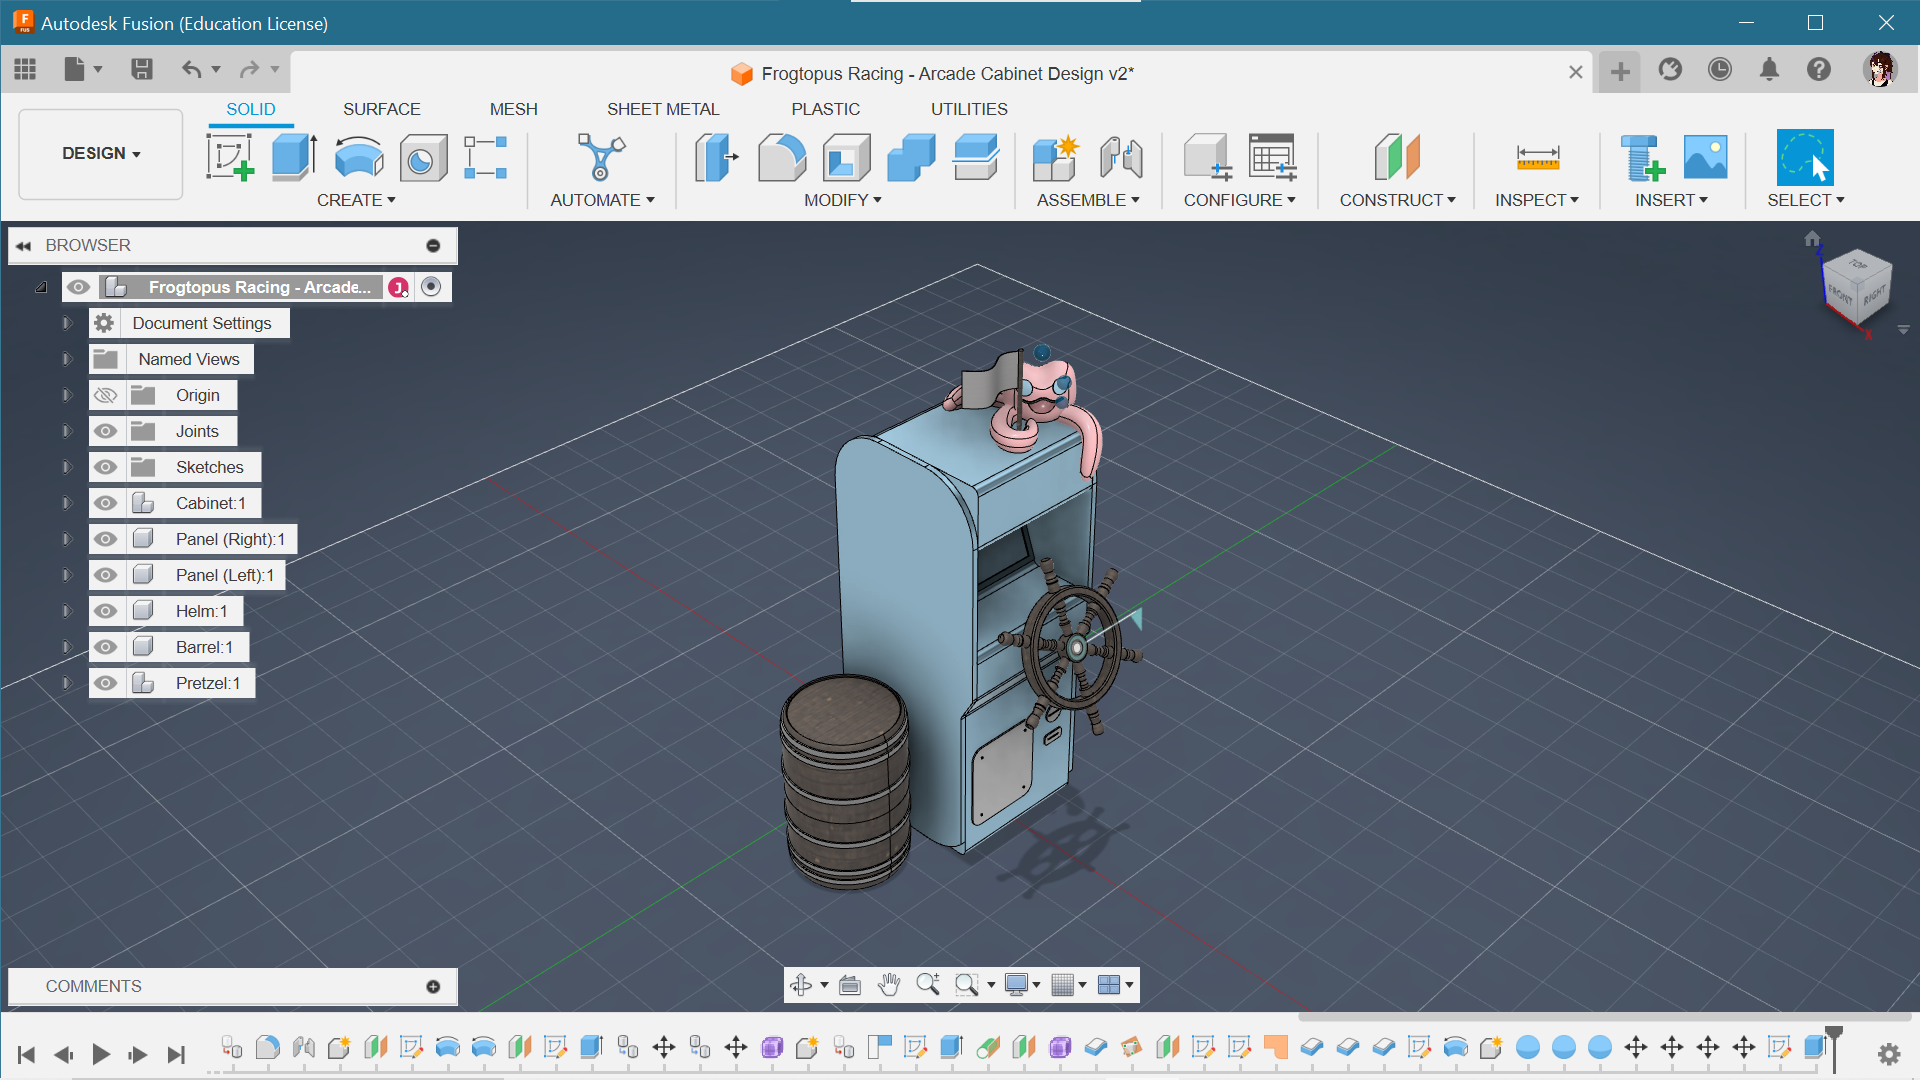Select the Revolve tool

pyautogui.click(x=359, y=157)
